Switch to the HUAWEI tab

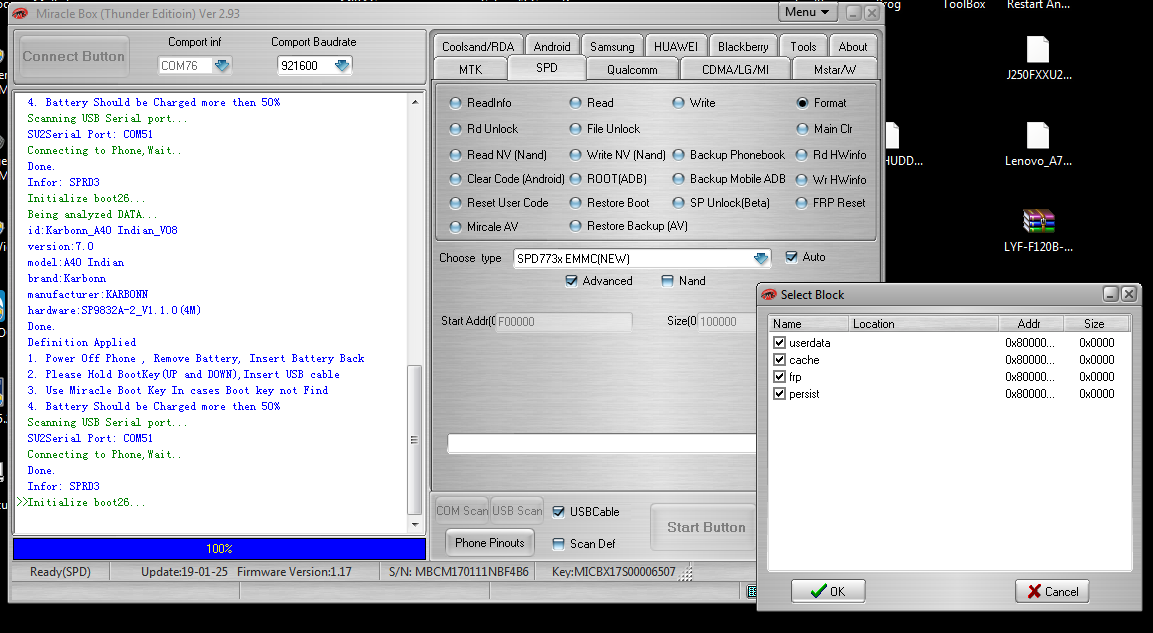click(676, 46)
